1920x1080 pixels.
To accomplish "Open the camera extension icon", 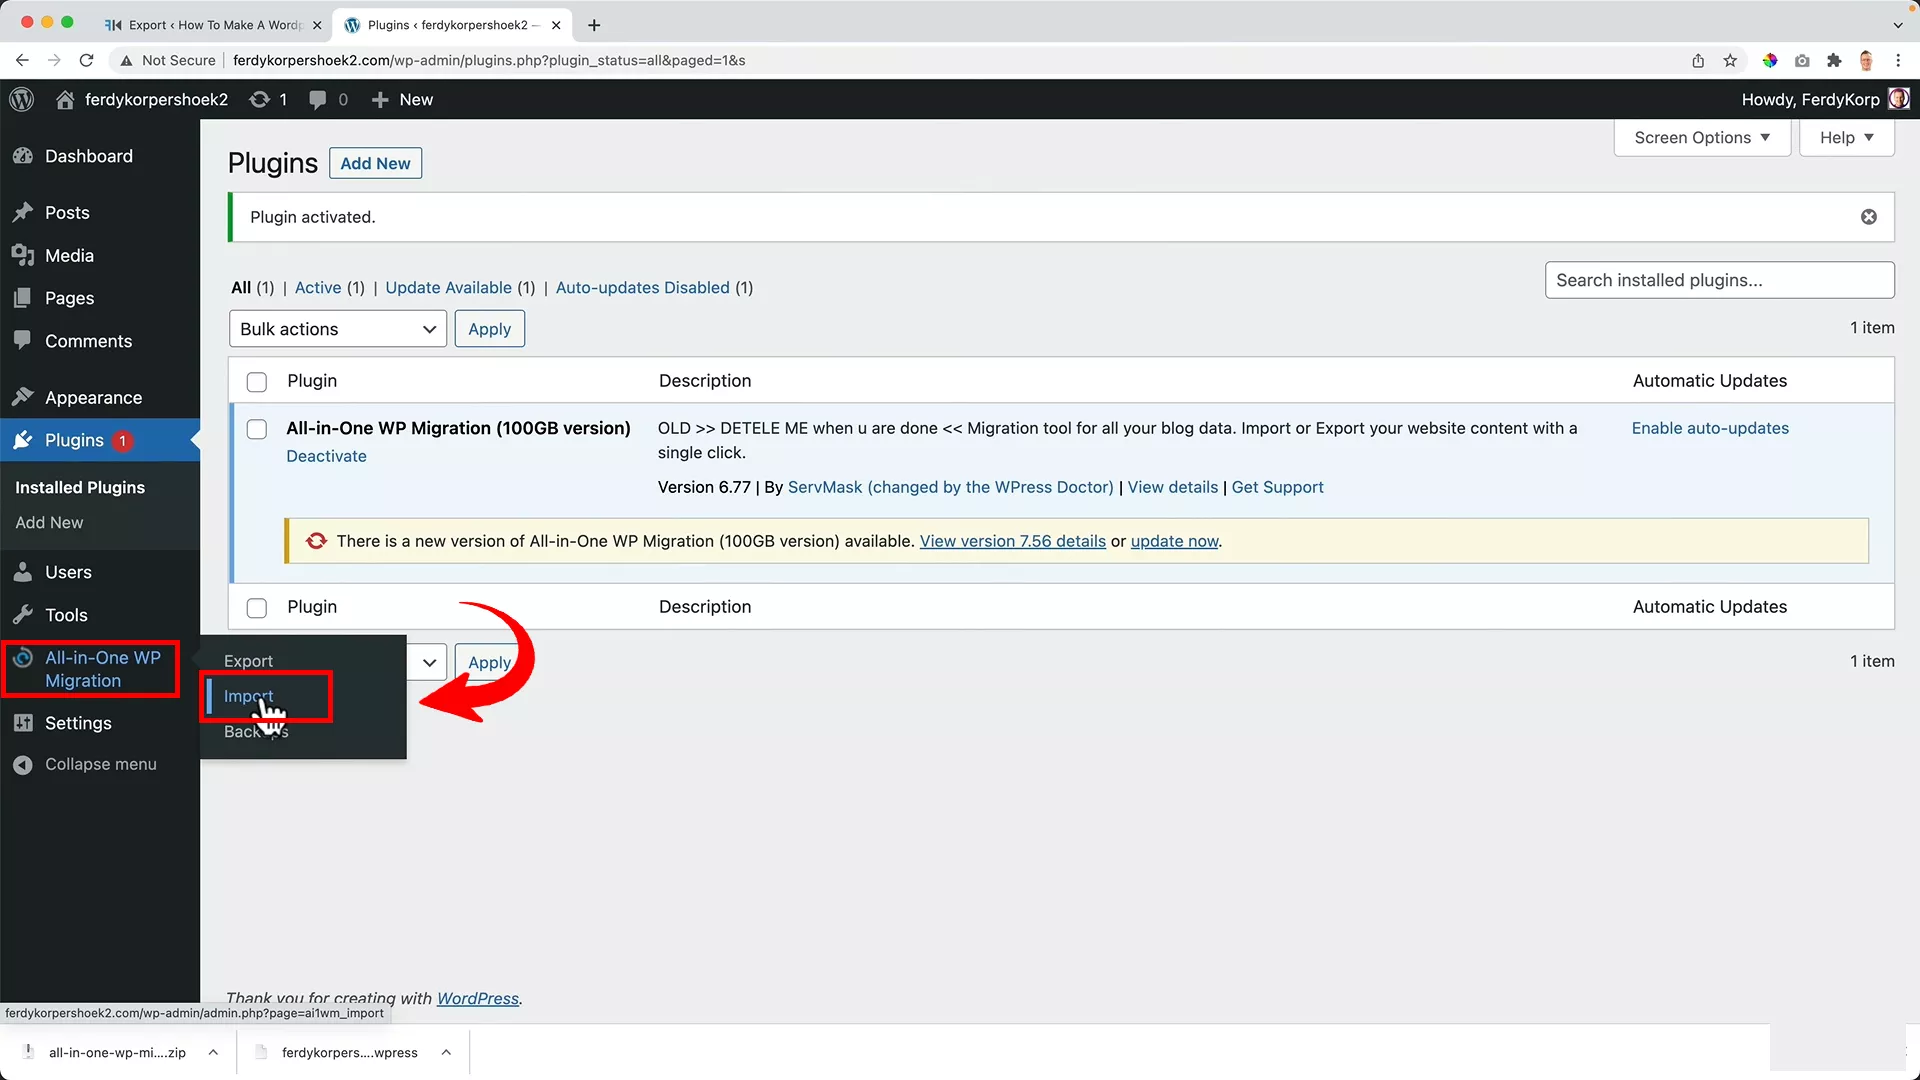I will click(1802, 60).
